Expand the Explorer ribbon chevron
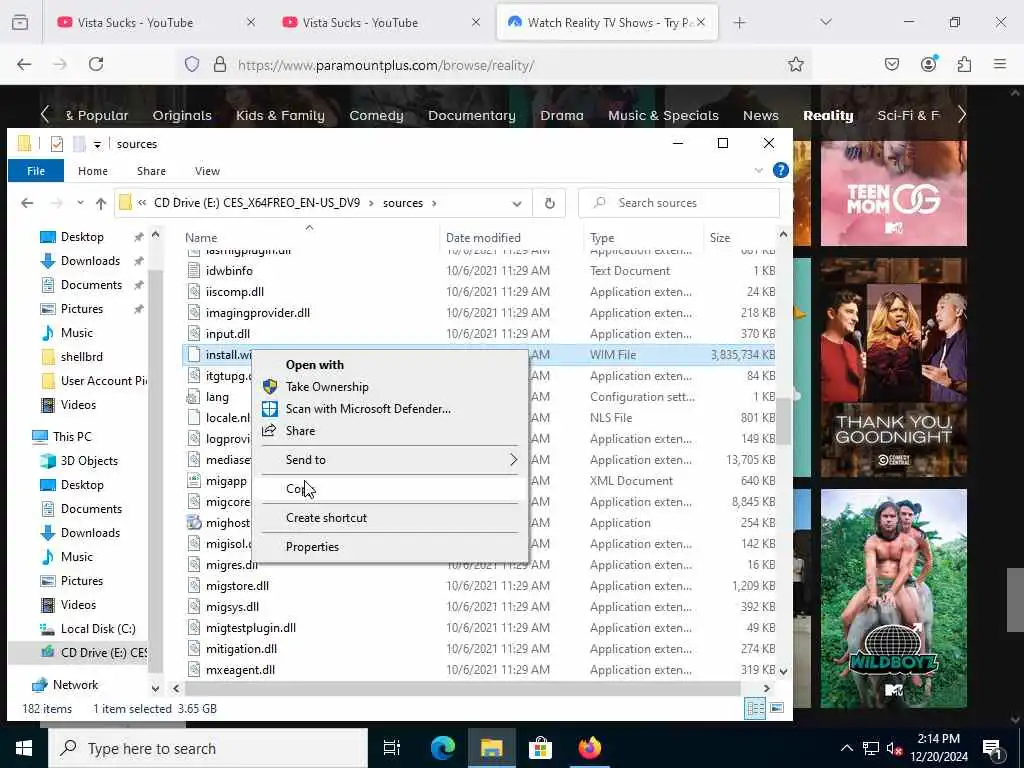1024x768 pixels. (x=759, y=170)
